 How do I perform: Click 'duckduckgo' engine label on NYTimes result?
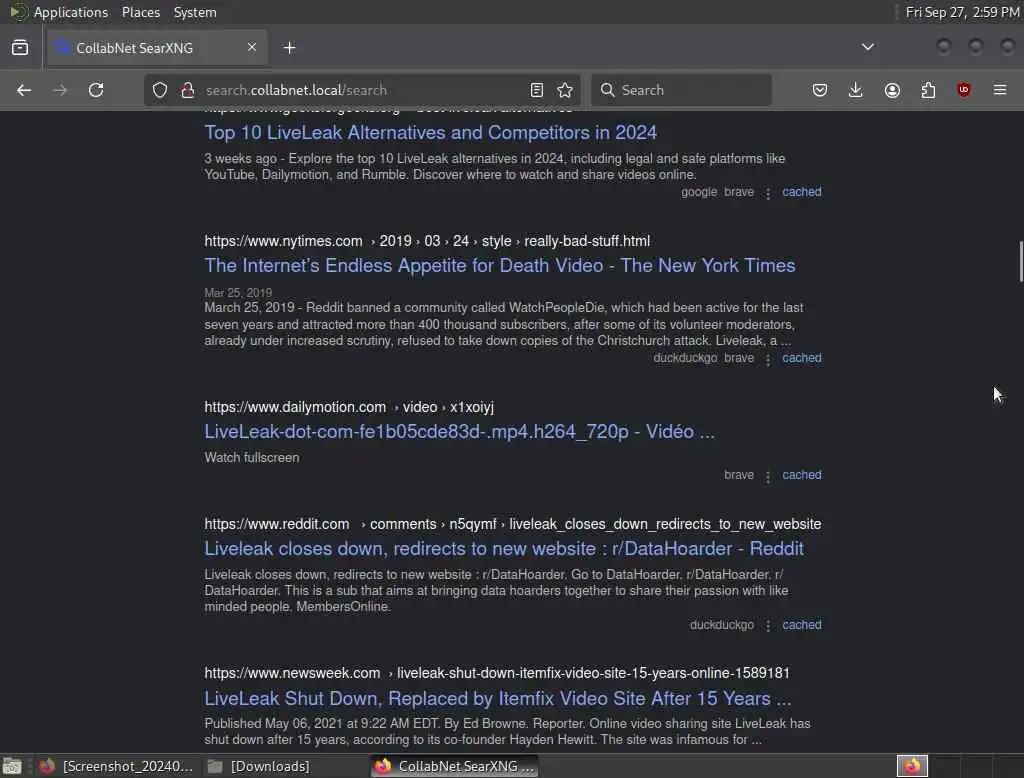[685, 358]
